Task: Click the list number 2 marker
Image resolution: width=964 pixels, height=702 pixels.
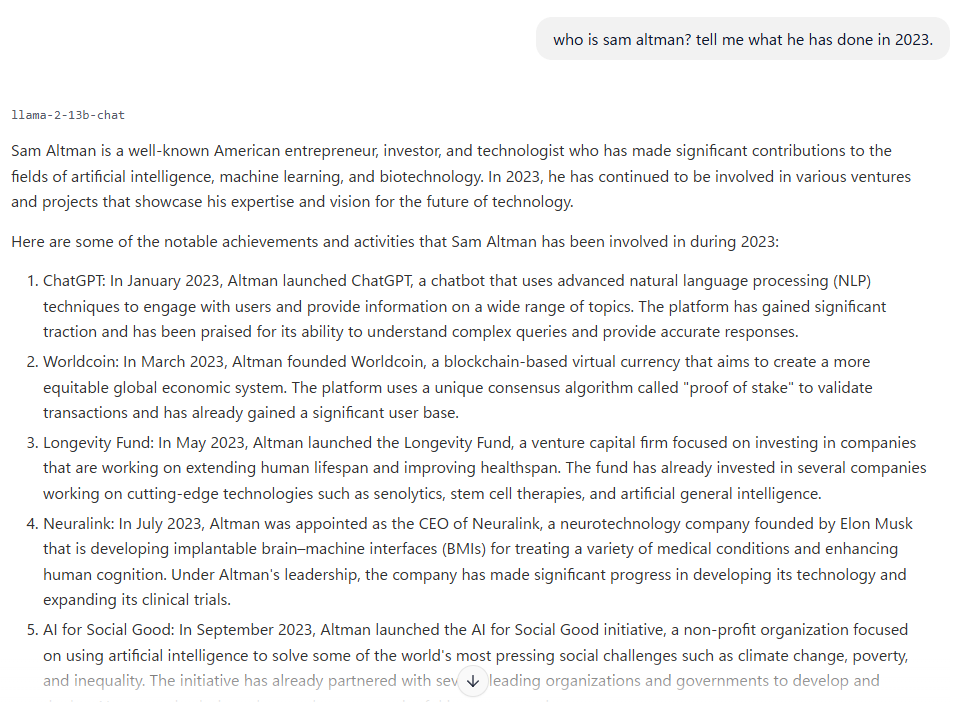Action: coord(30,361)
